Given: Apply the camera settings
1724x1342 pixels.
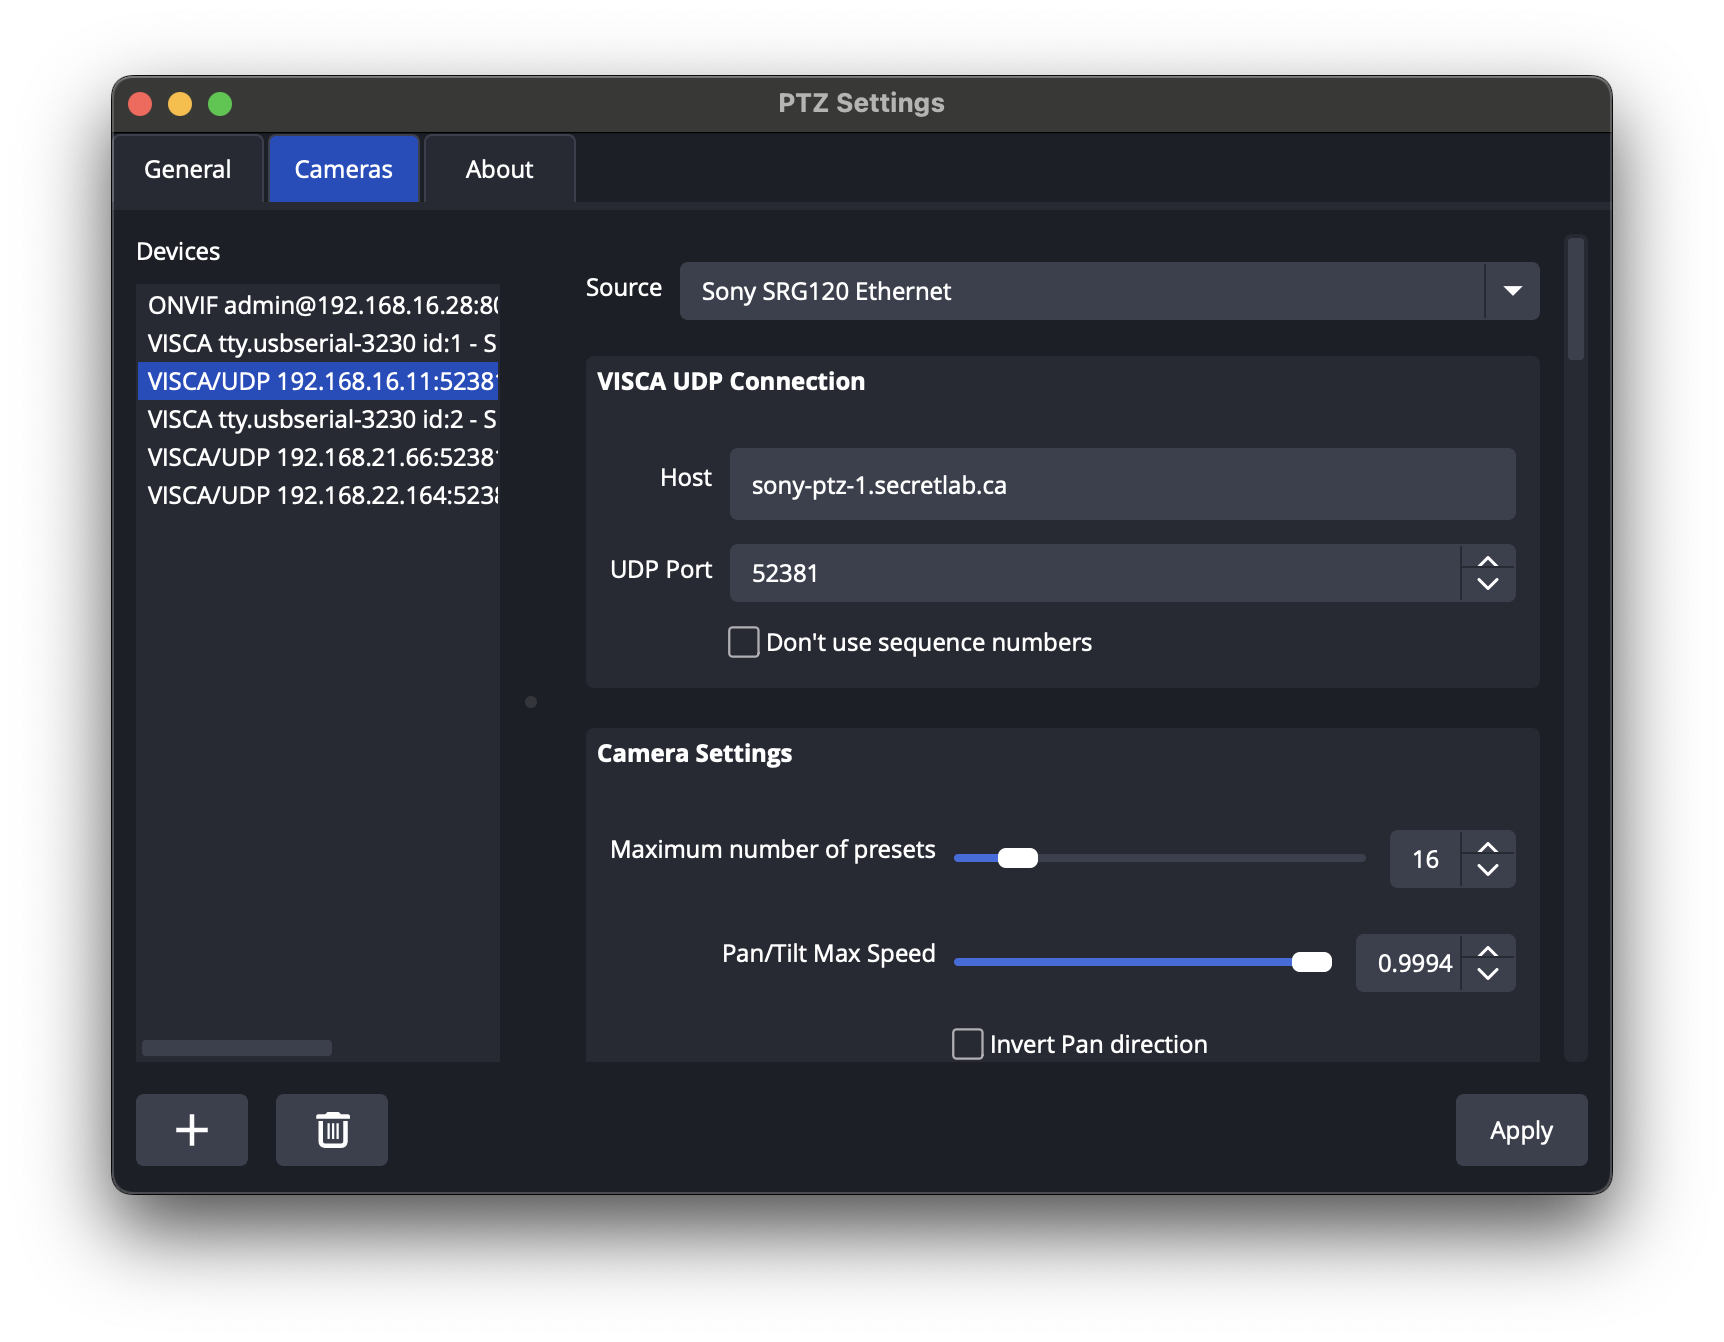Looking at the screenshot, I should [x=1520, y=1130].
